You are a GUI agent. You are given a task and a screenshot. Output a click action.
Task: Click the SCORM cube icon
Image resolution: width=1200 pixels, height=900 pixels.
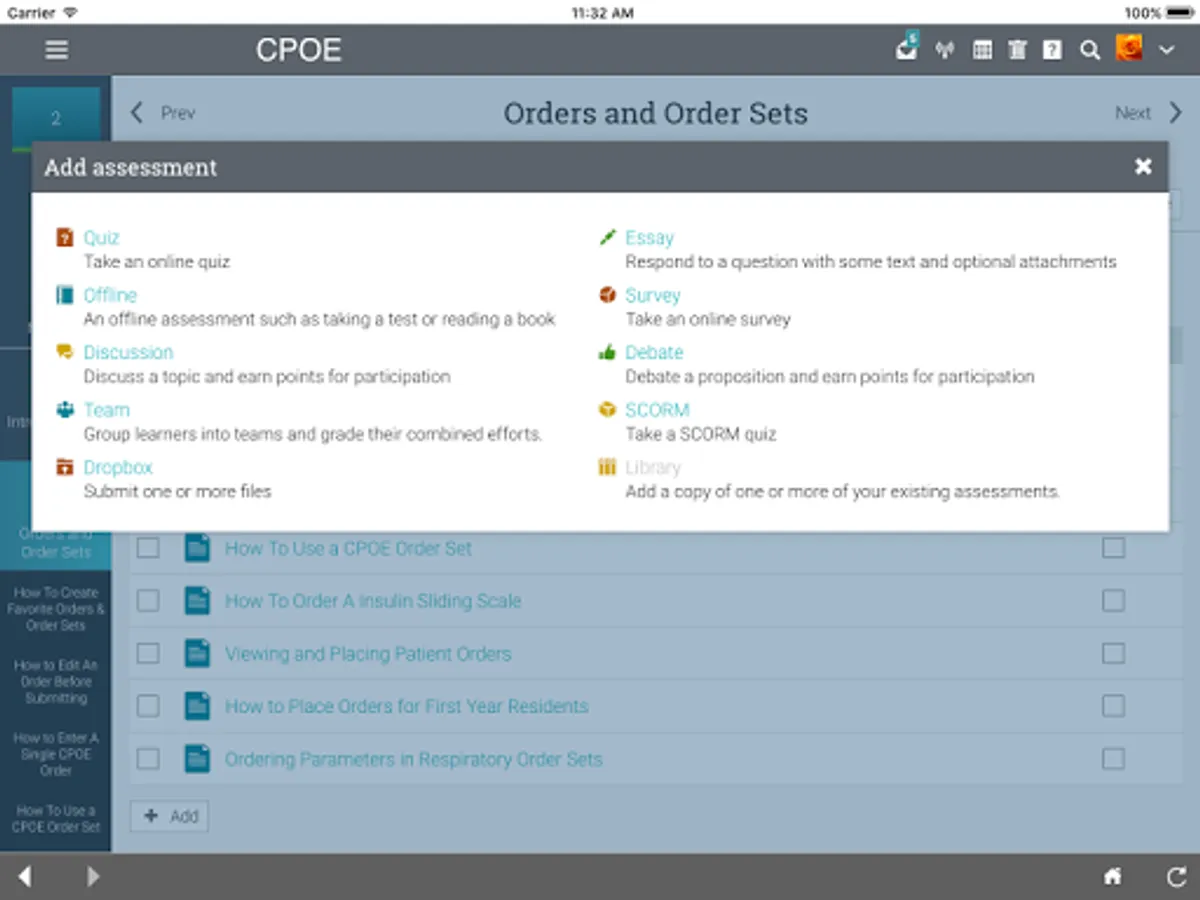tap(607, 409)
